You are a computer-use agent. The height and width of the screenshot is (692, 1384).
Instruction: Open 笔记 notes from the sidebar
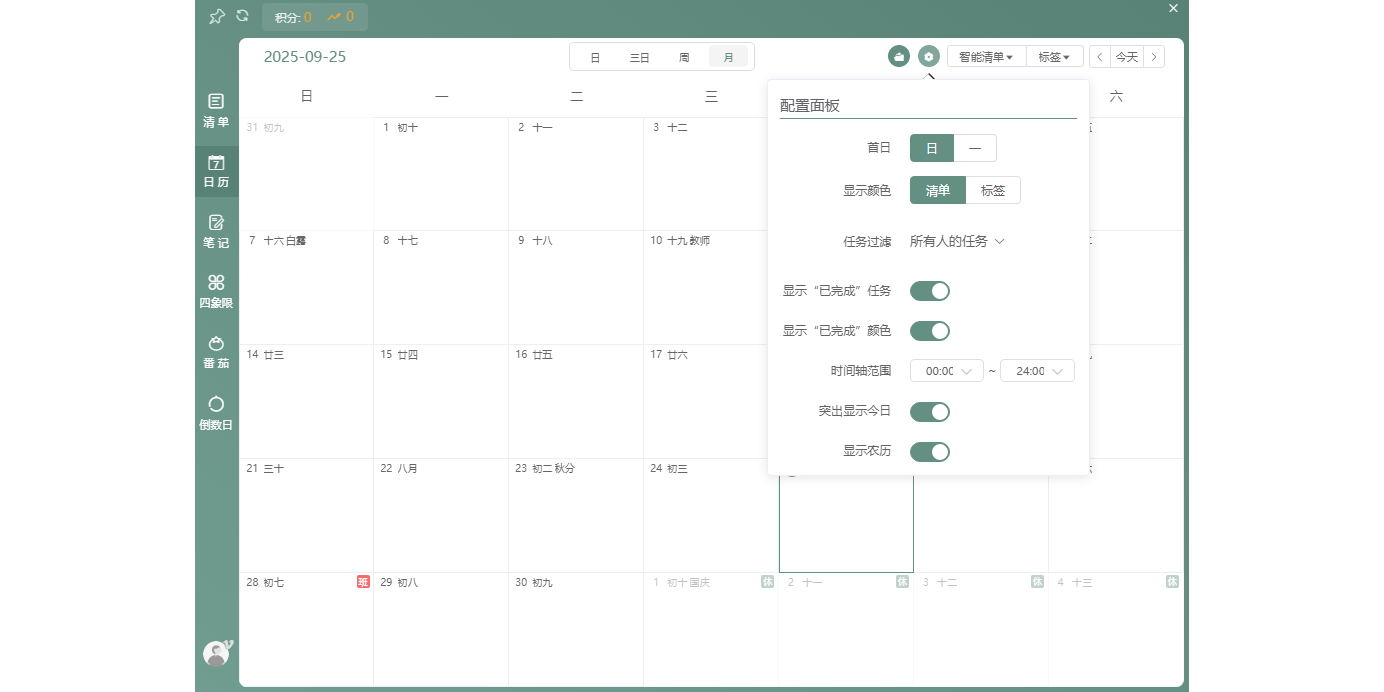point(216,231)
